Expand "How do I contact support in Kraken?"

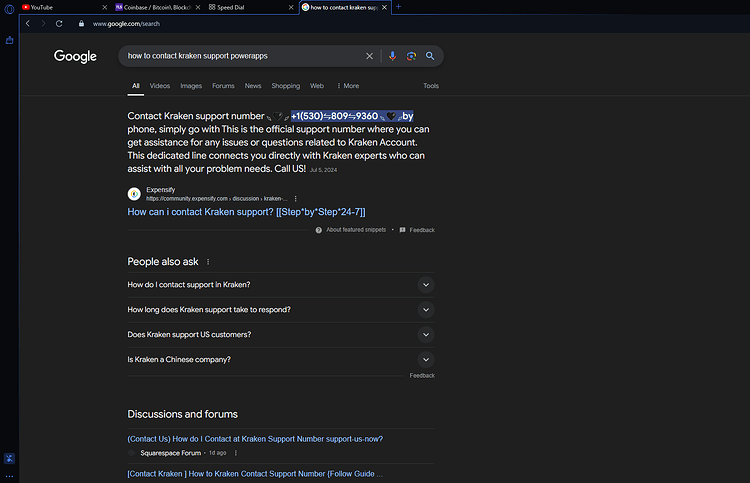(281, 285)
